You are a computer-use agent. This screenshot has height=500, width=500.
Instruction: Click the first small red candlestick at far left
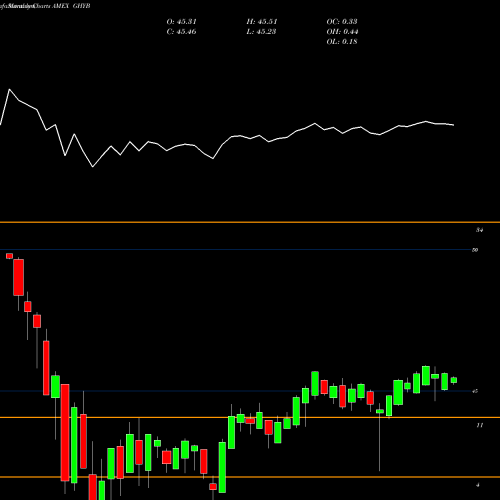(x=9, y=256)
